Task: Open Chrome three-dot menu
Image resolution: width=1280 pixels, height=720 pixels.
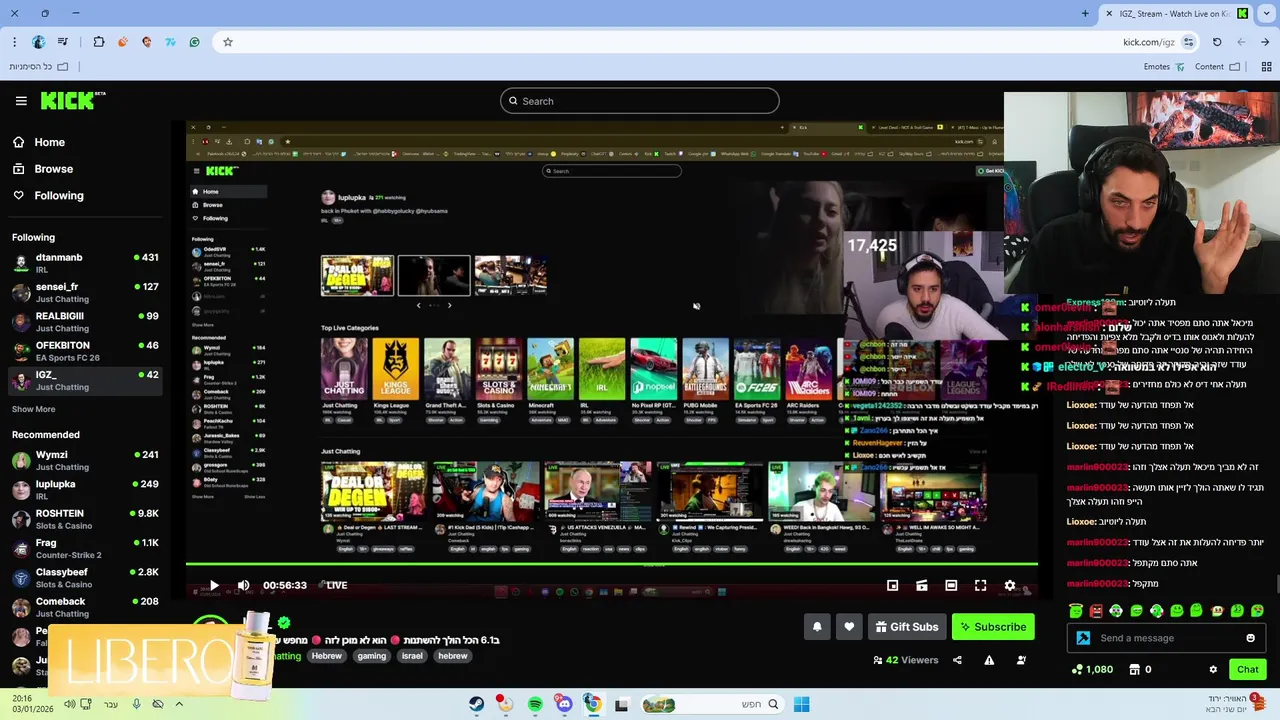Action: [x=14, y=42]
